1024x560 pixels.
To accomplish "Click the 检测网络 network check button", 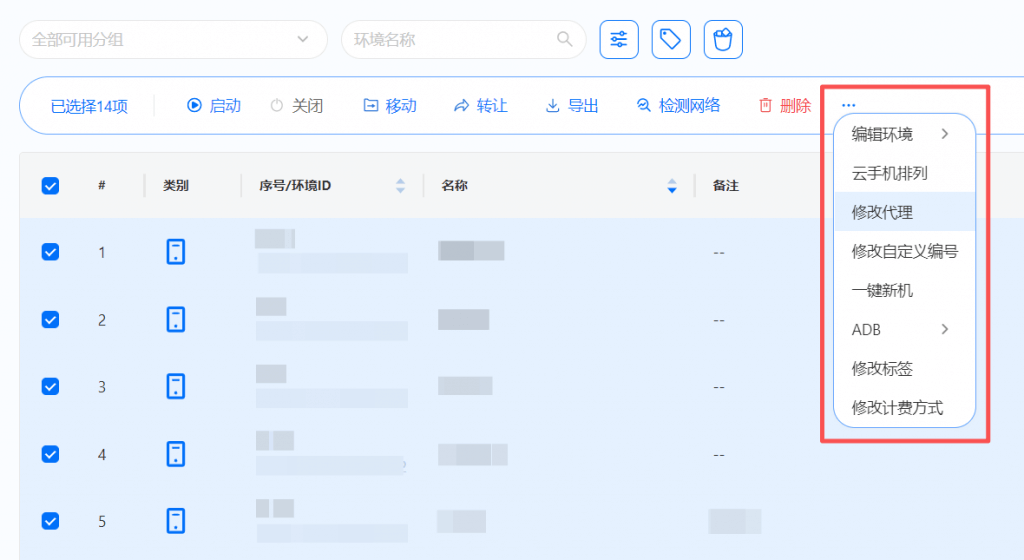I will coord(678,105).
